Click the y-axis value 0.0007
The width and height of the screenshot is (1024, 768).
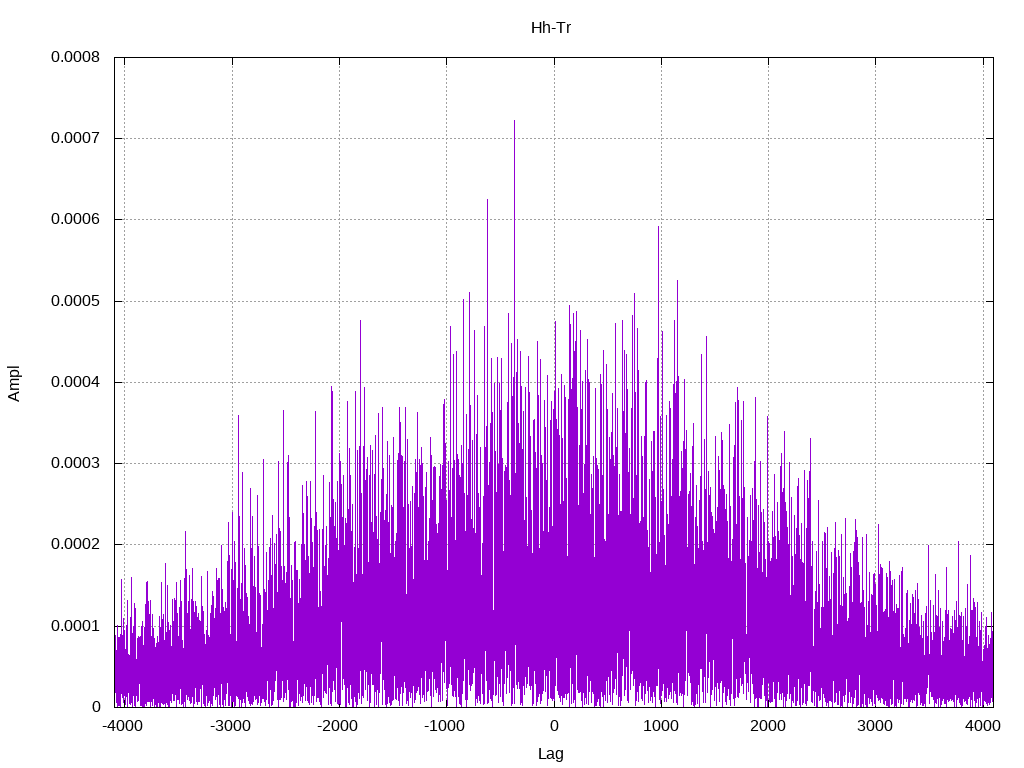click(76, 138)
